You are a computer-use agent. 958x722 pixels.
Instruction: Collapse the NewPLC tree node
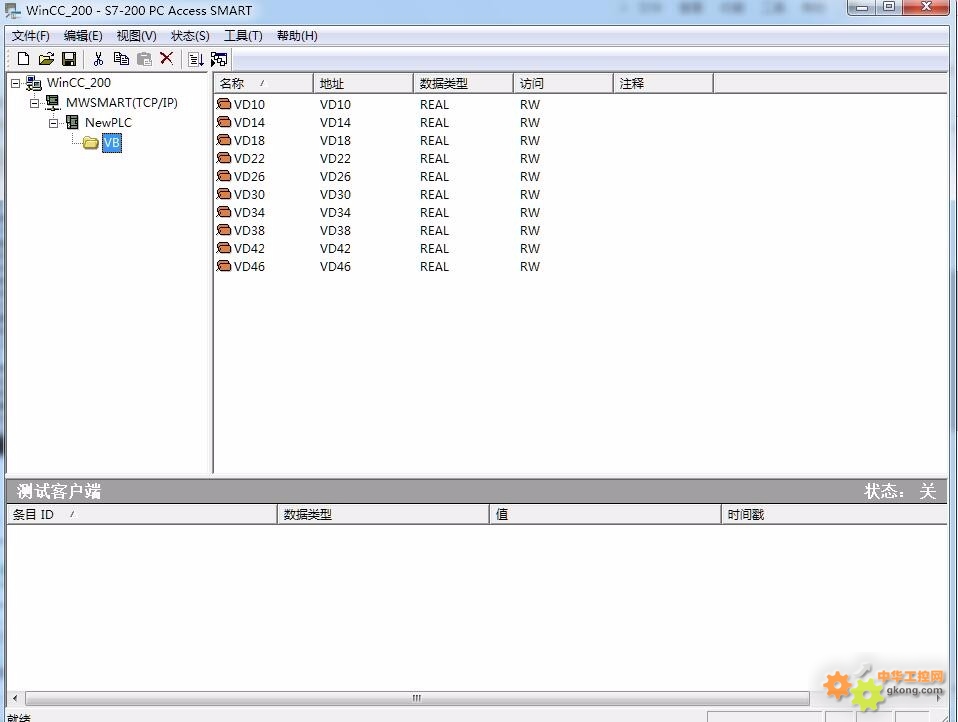click(54, 123)
